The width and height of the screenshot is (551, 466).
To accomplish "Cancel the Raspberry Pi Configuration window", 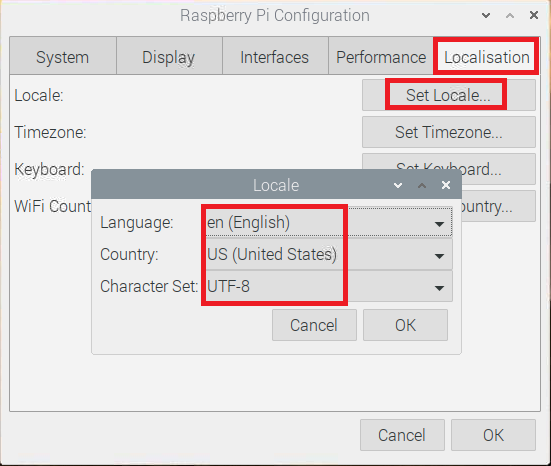I will point(402,435).
